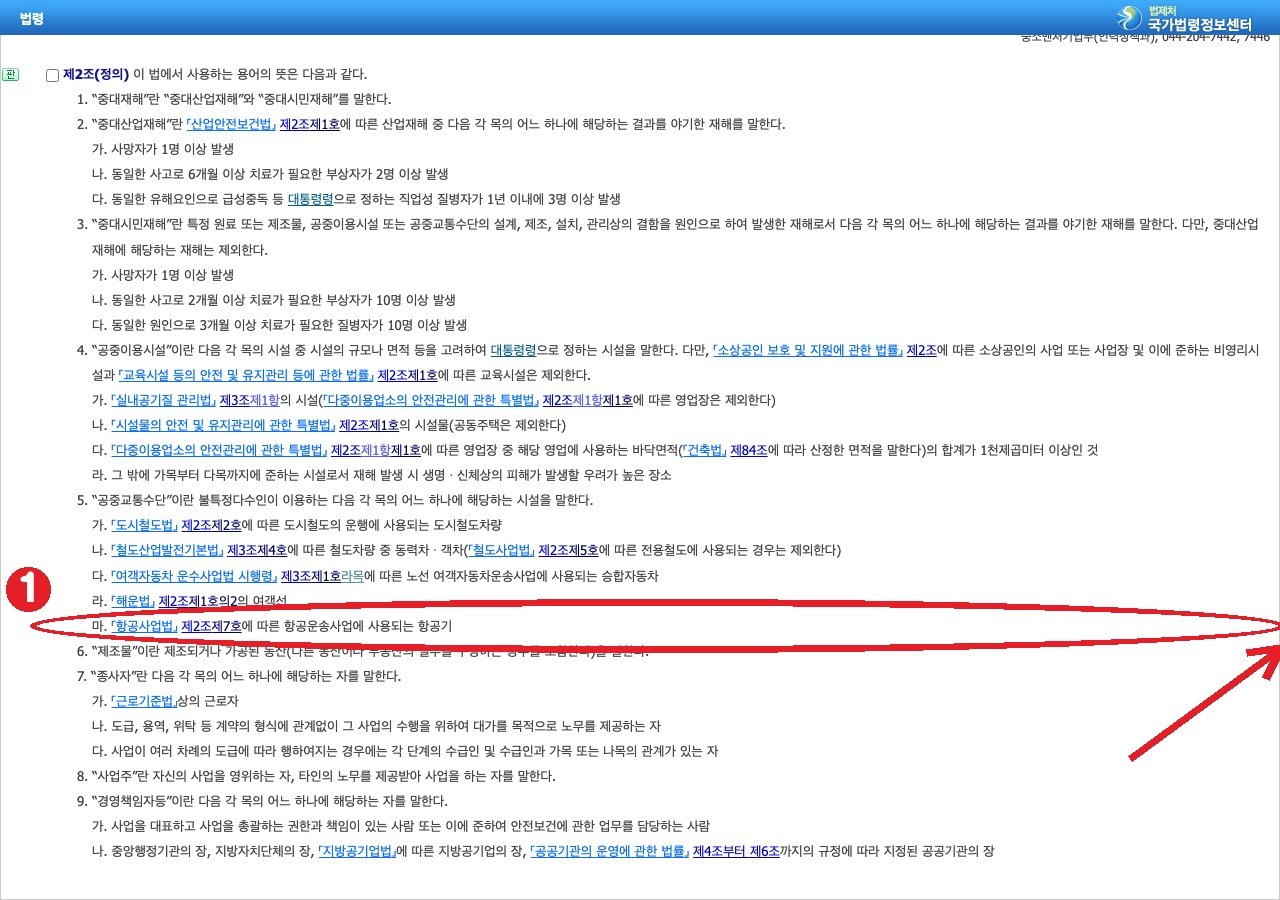The image size is (1280, 900).
Task: Open the 「철도산업발전기본법」 link
Action: coord(167,550)
